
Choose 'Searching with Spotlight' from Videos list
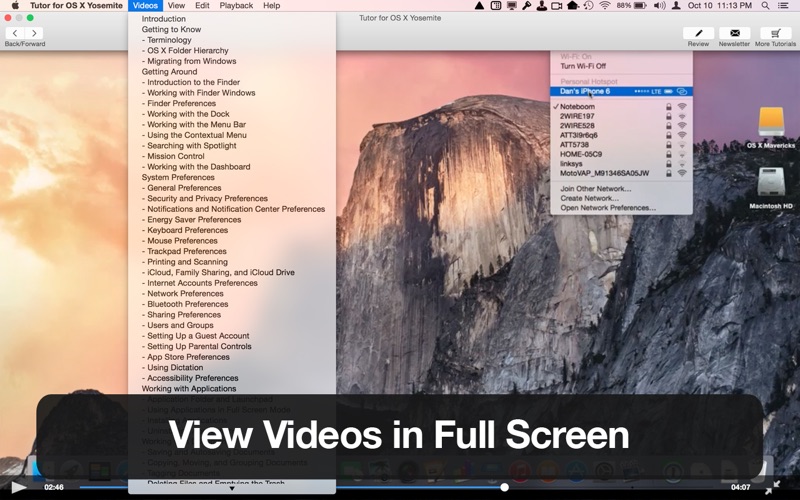click(191, 146)
